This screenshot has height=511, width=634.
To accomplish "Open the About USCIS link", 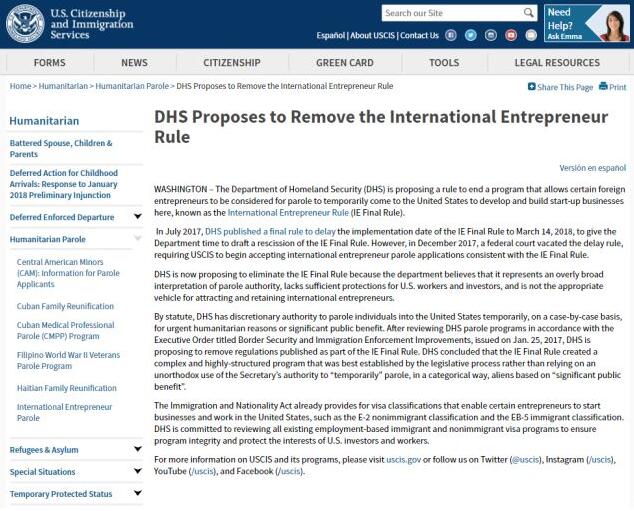I will tap(372, 36).
